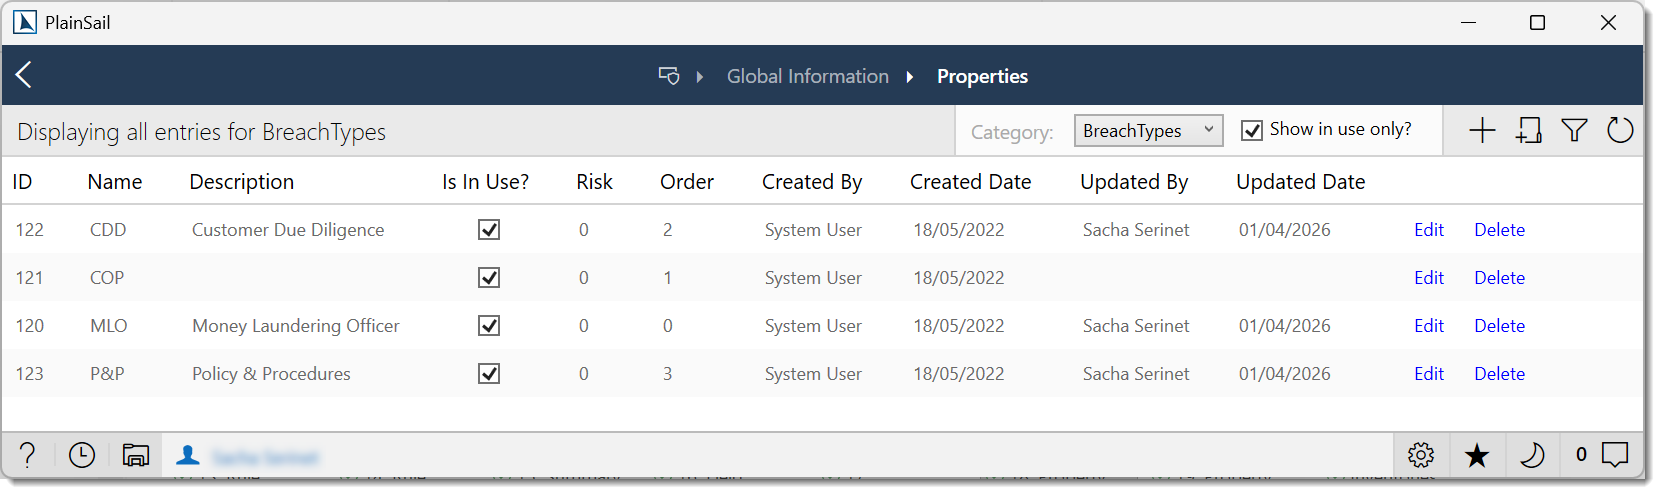Refresh the BreachTypes list
Screen dimensions: 1660x494
click(x=1620, y=131)
